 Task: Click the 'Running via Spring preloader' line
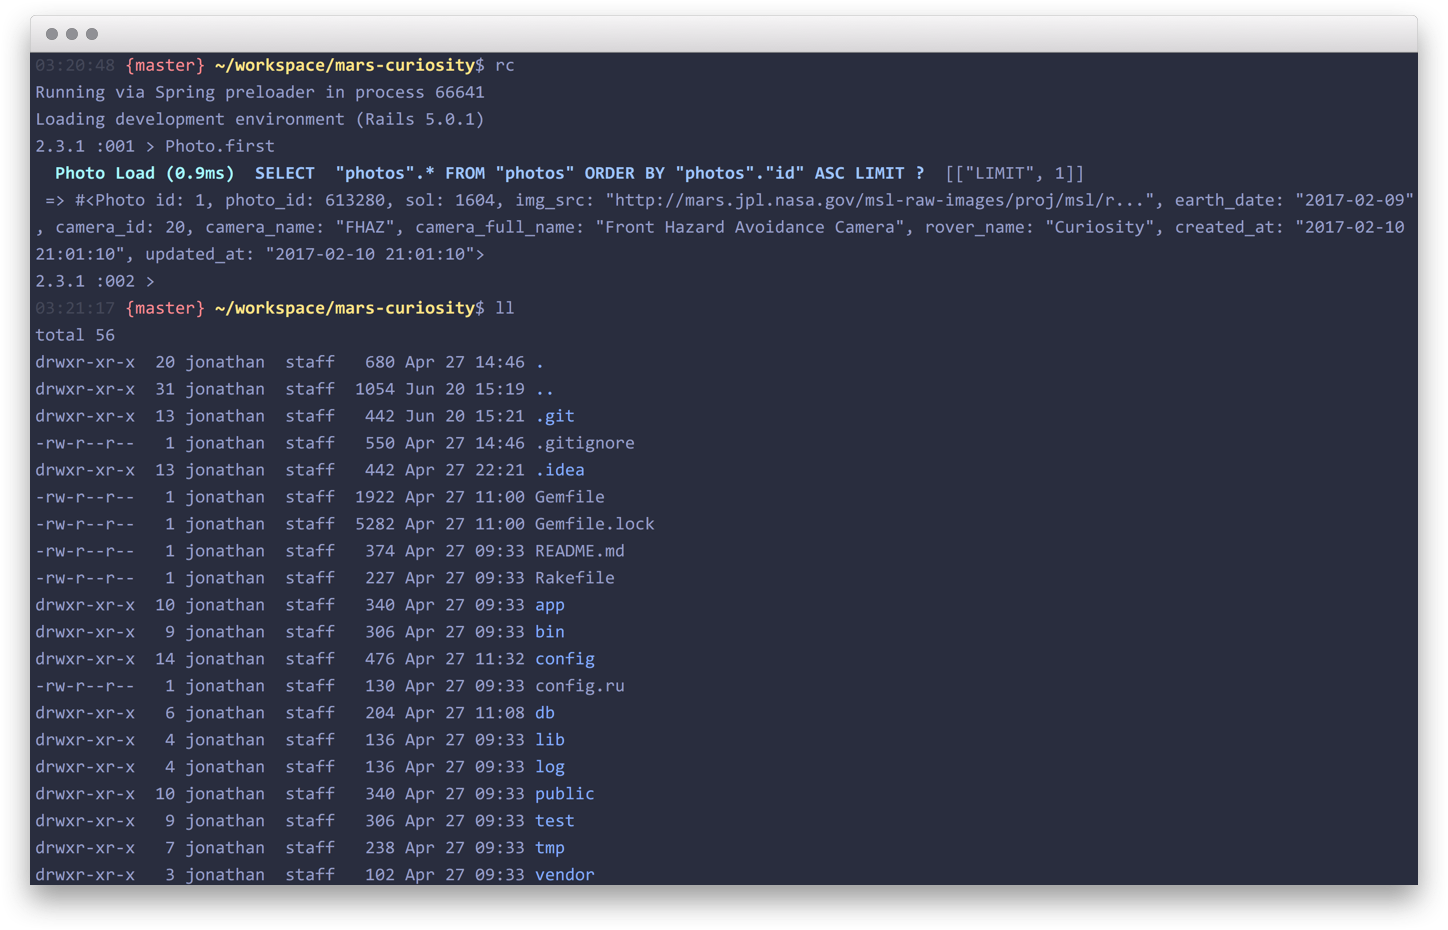click(260, 92)
